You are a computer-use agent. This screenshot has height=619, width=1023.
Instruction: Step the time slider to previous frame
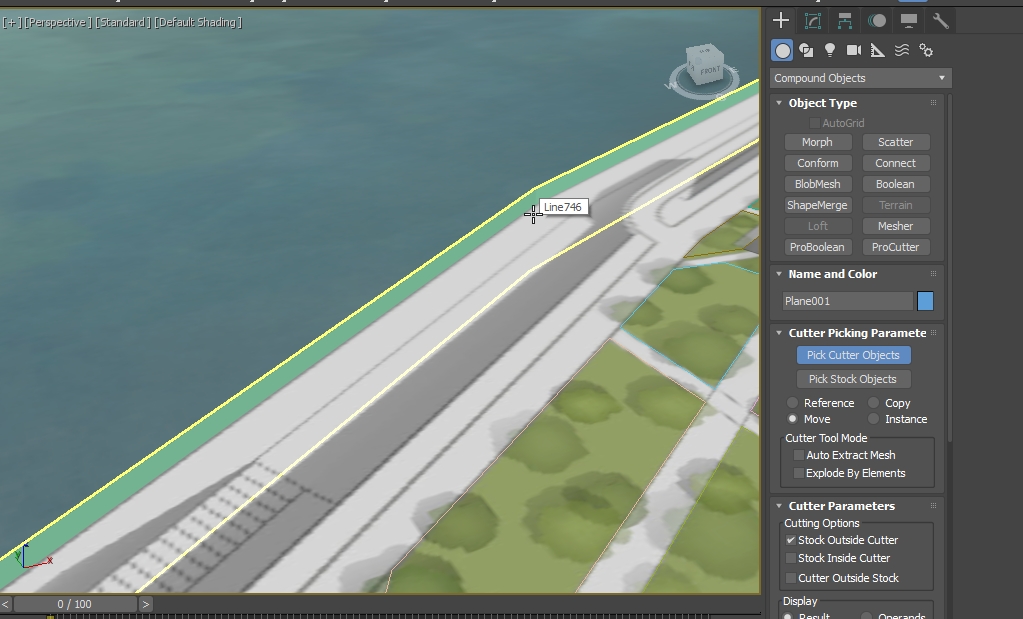click(6, 604)
